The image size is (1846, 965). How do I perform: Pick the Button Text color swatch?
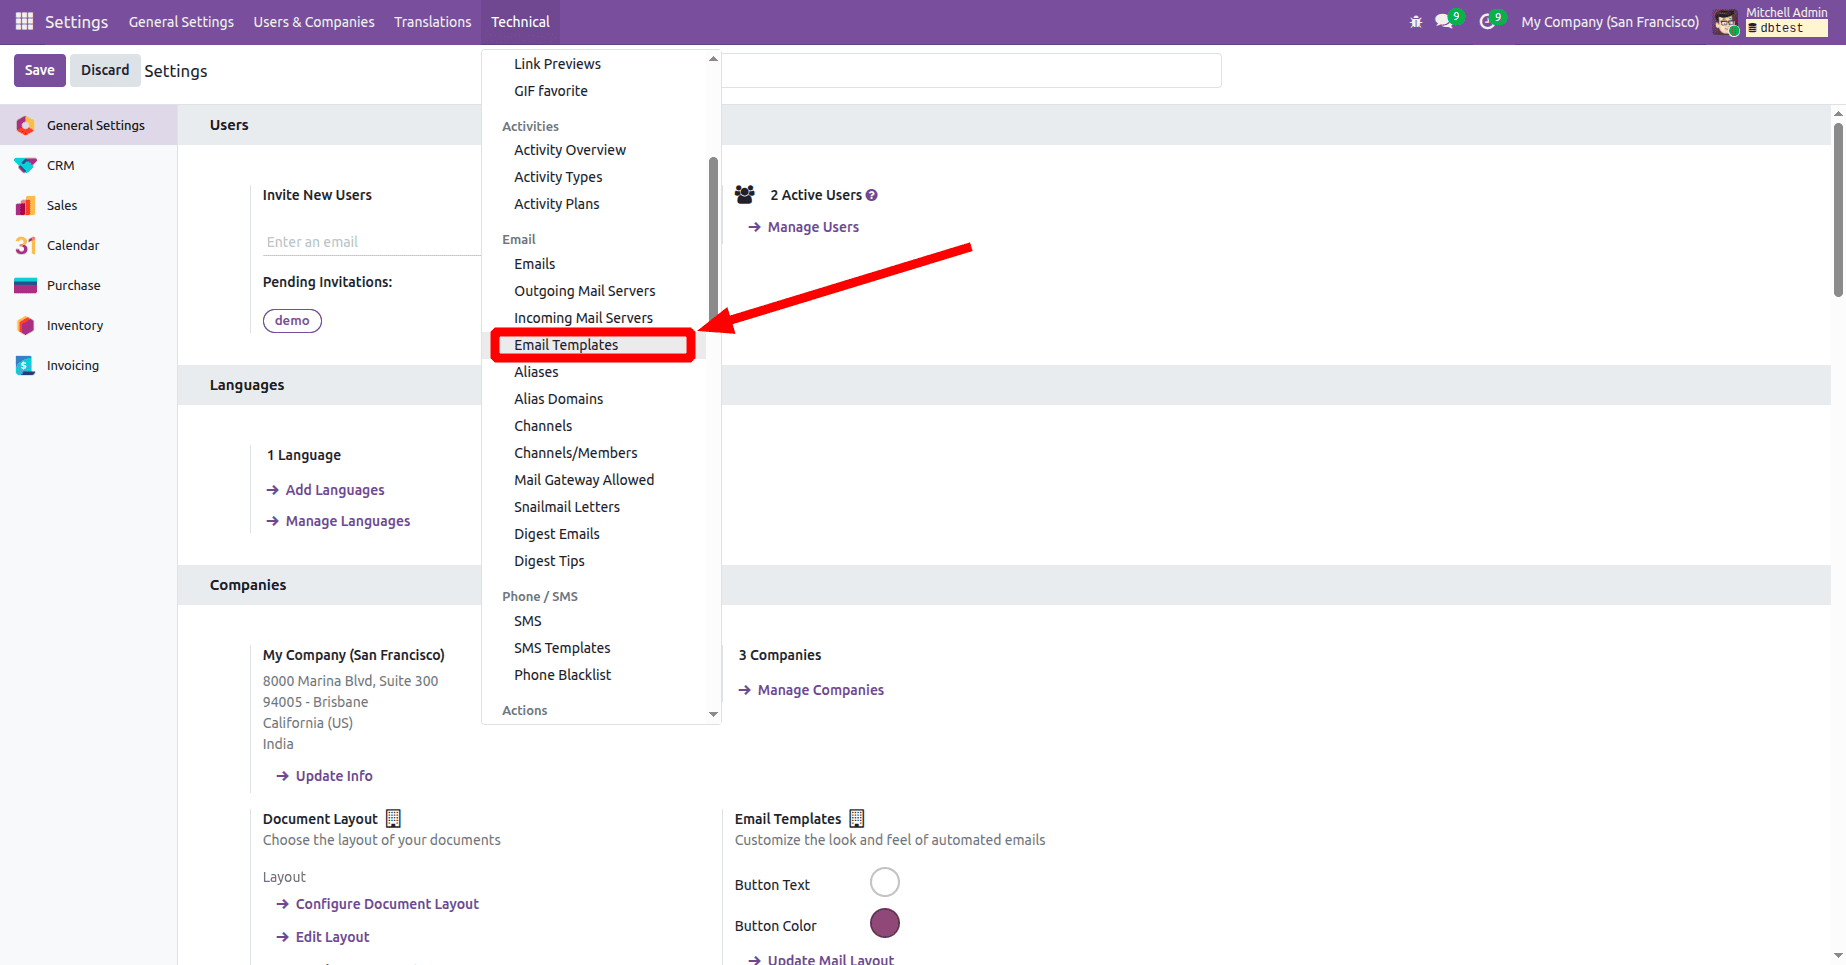[885, 882]
